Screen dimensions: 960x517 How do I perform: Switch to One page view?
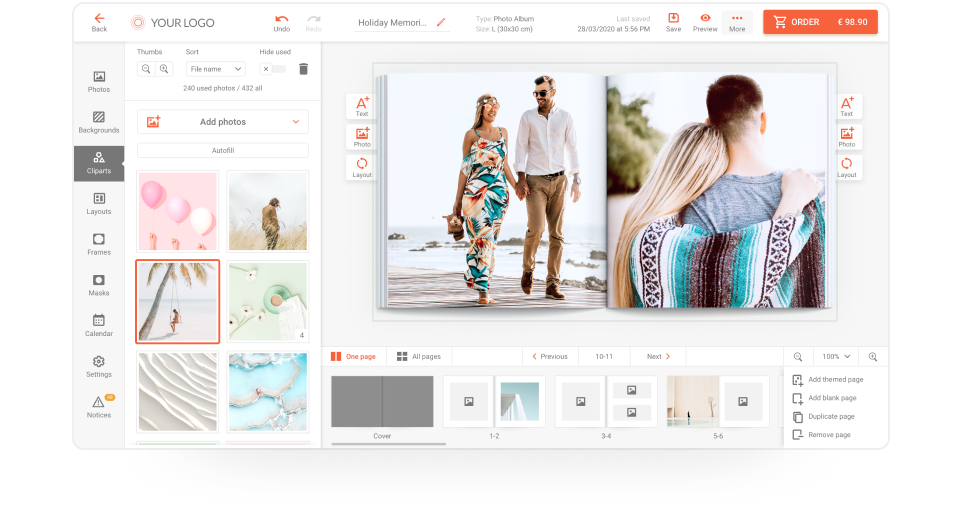354,356
